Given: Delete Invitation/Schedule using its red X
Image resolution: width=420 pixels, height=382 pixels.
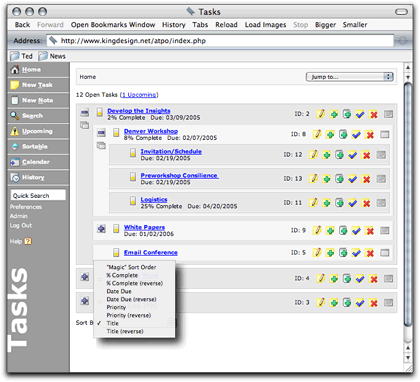Looking at the screenshot, I should coord(366,155).
